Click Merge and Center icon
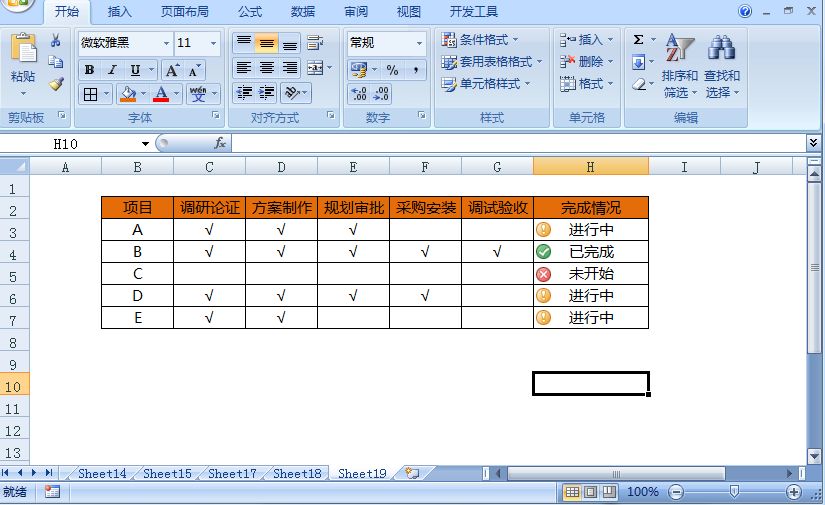 pyautogui.click(x=315, y=67)
